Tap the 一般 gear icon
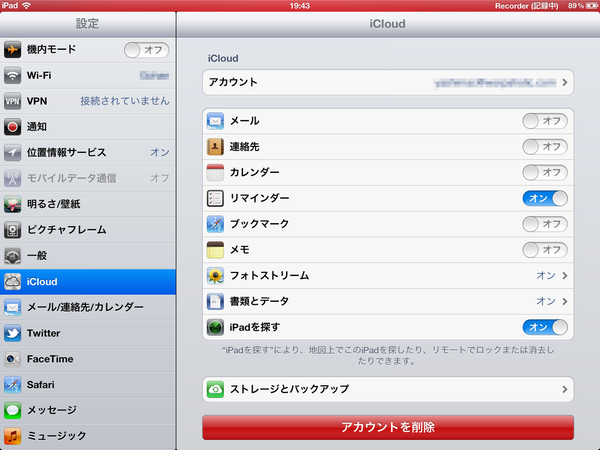Screen dimensions: 600x450 pyautogui.click(x=12, y=256)
